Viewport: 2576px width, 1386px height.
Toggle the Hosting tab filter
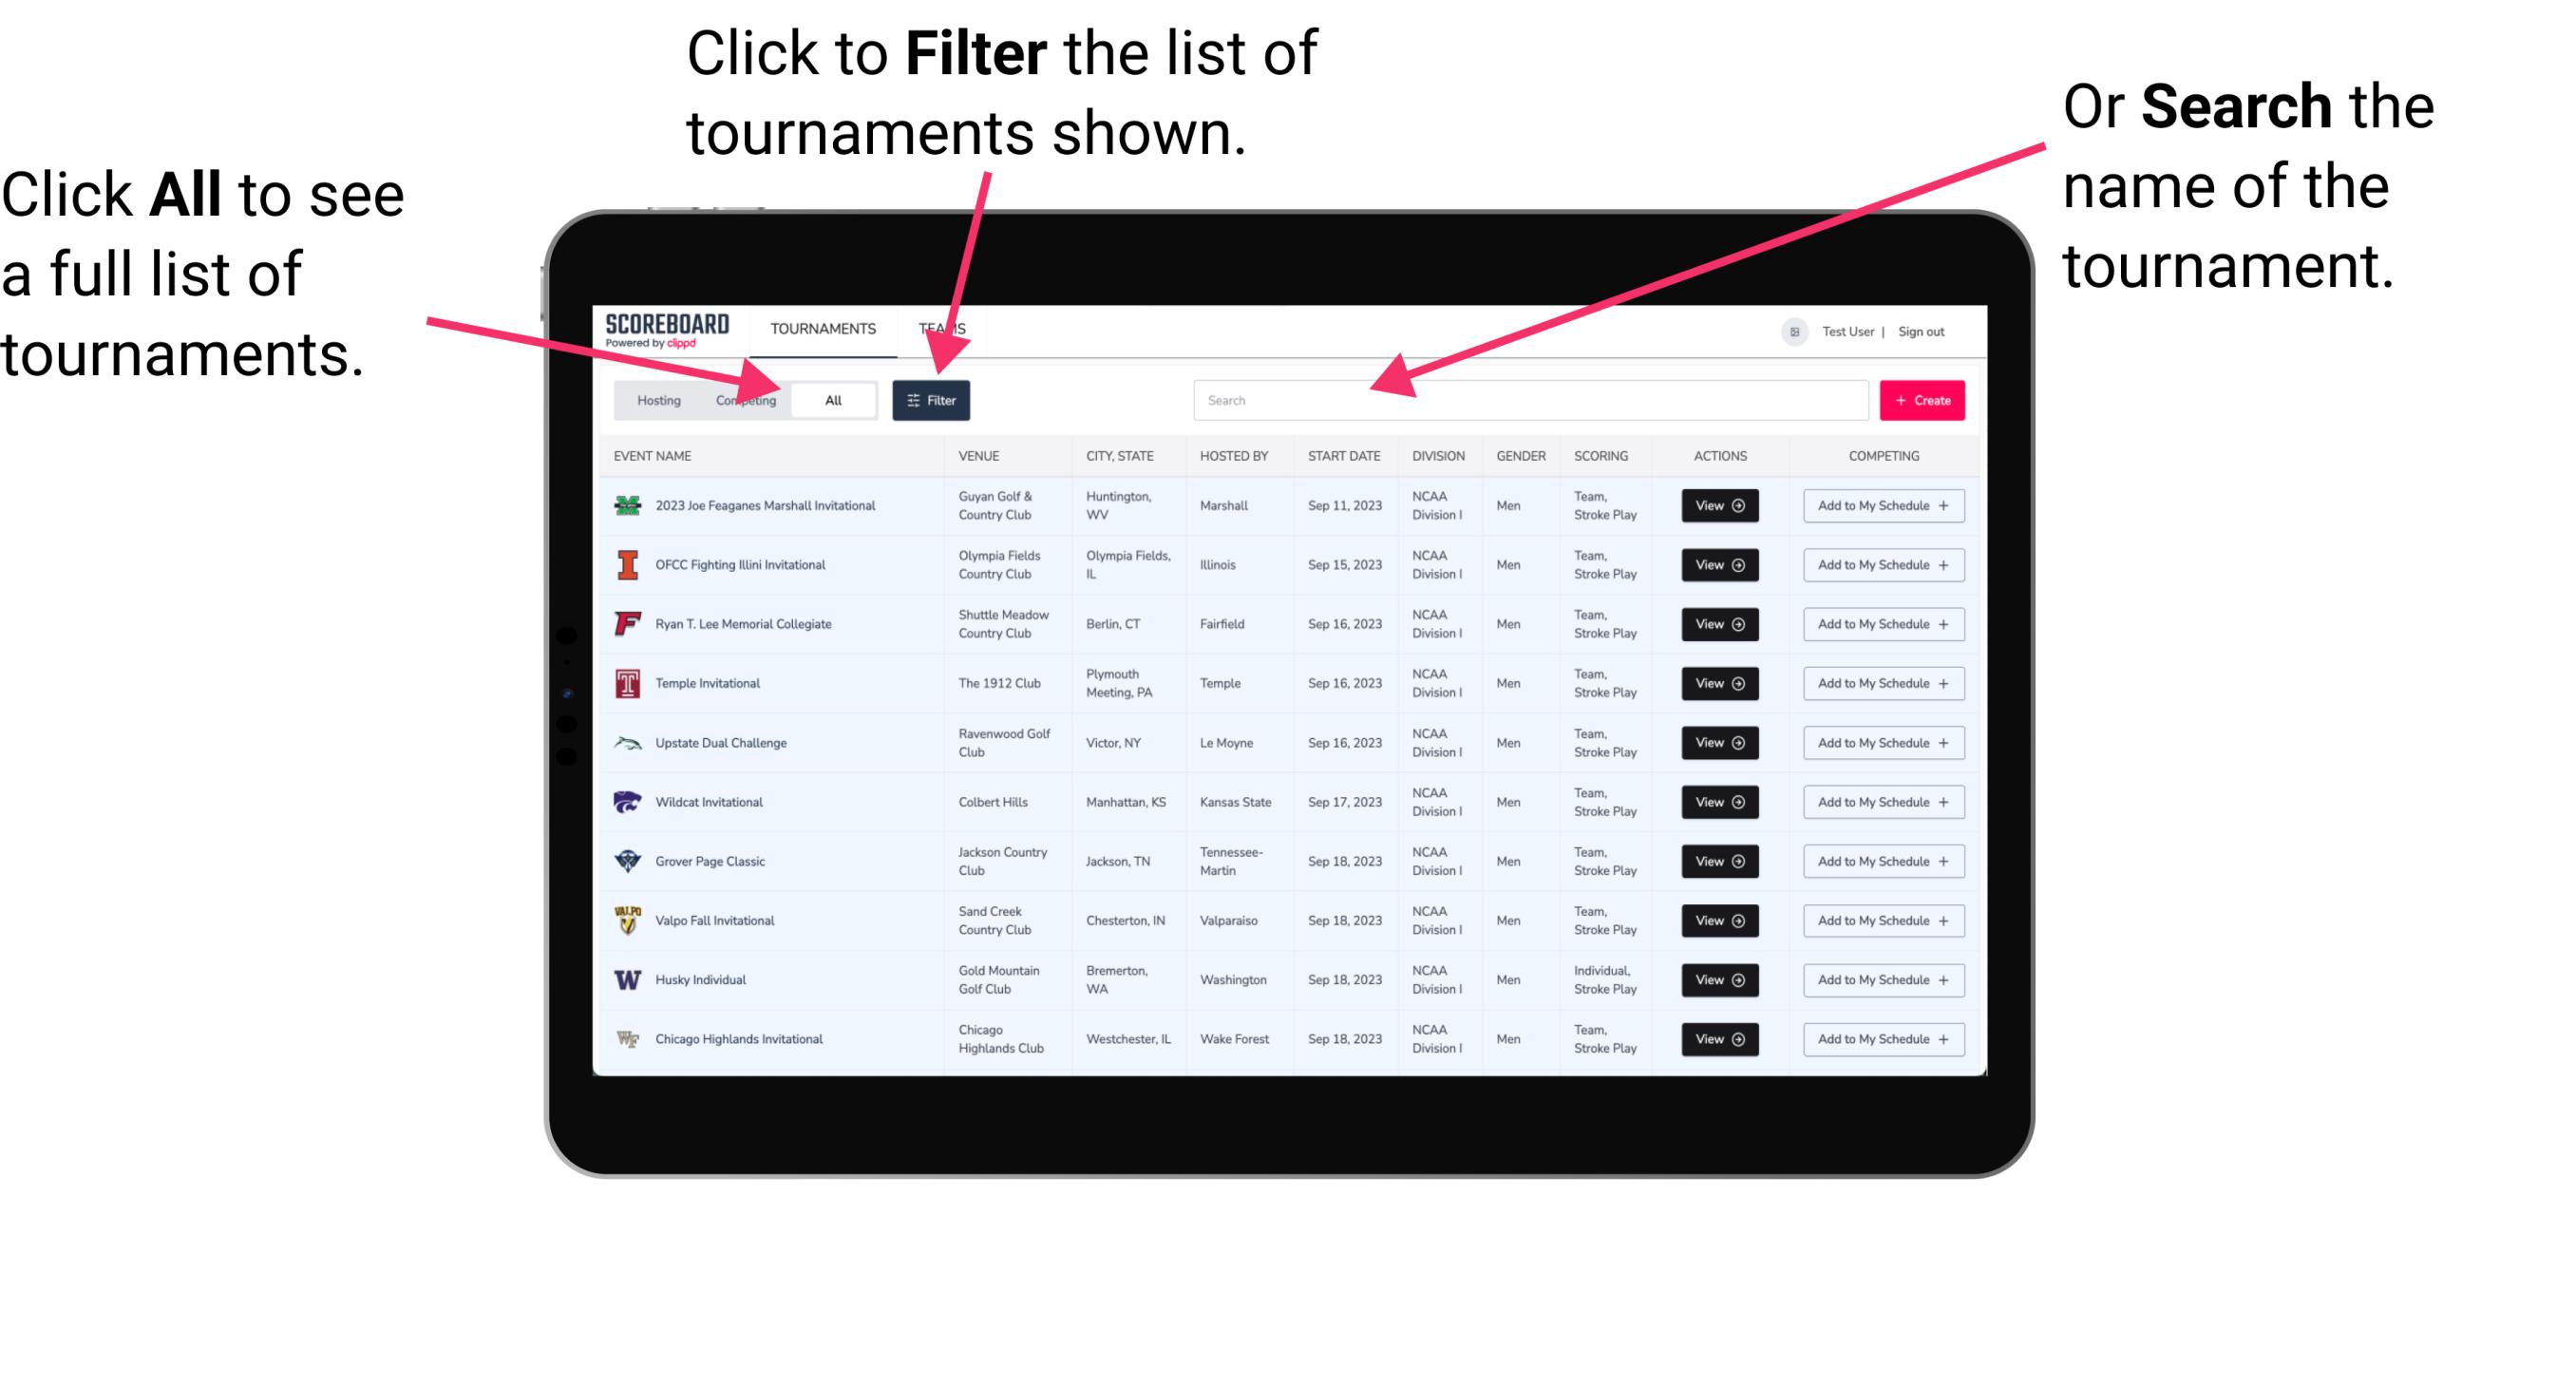point(653,399)
